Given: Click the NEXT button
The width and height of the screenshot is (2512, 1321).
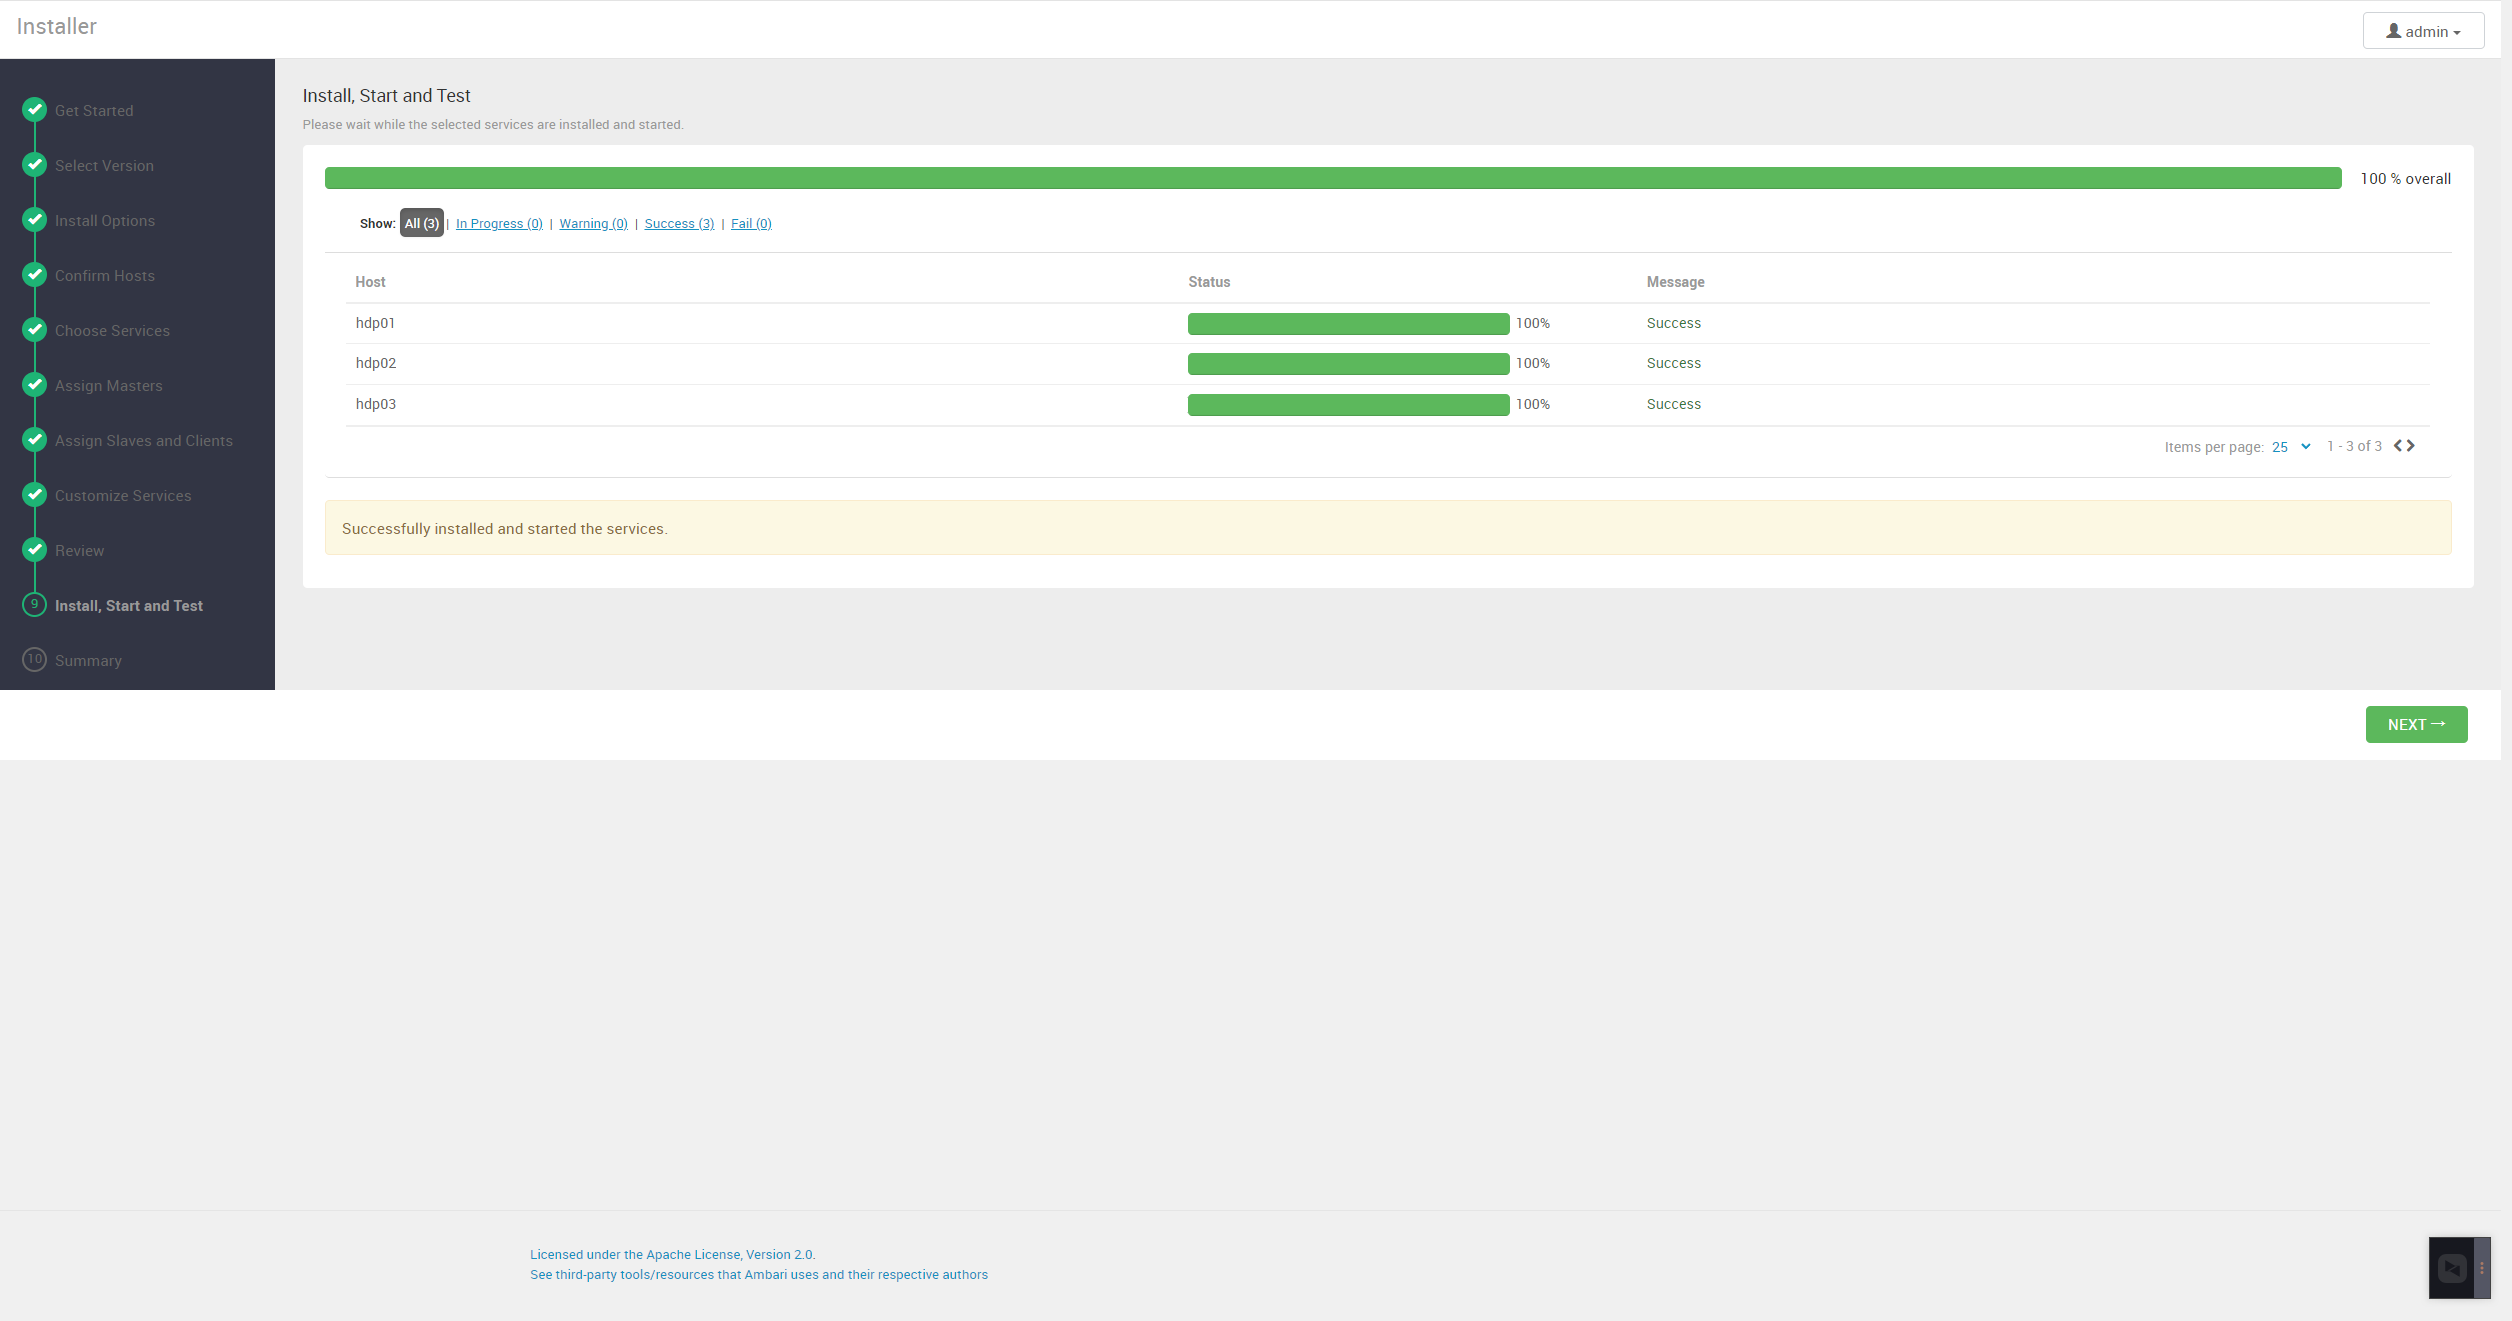Looking at the screenshot, I should (x=2416, y=724).
